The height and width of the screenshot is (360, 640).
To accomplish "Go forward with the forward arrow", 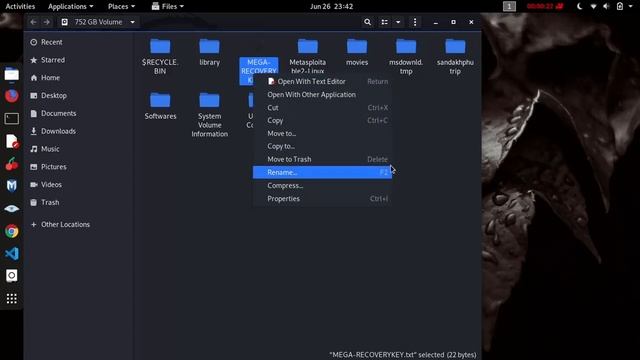I will 47,22.
